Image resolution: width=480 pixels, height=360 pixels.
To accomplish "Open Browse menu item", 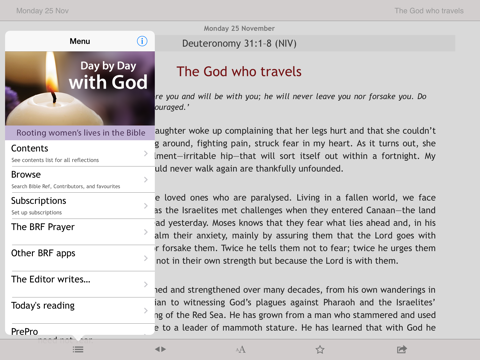I will pos(80,180).
